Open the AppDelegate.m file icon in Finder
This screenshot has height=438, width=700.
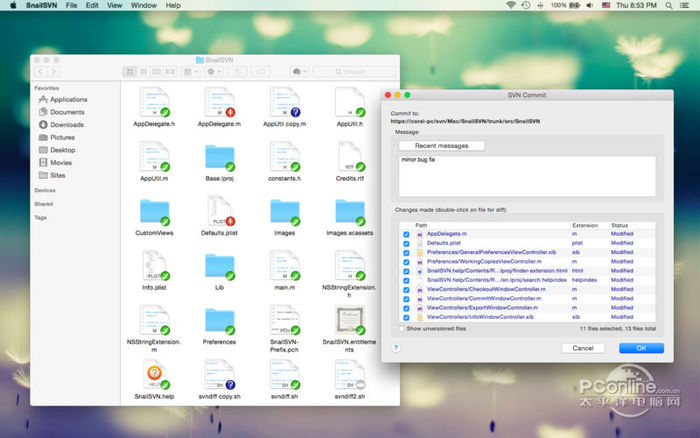(217, 102)
